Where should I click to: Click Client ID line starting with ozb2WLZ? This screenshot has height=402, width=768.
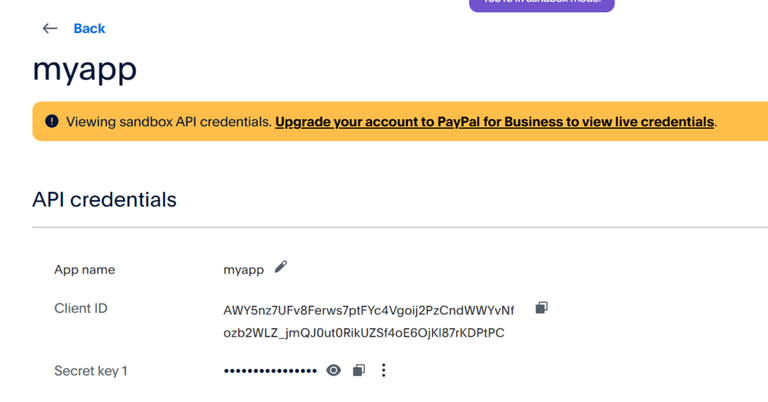pyautogui.click(x=363, y=333)
